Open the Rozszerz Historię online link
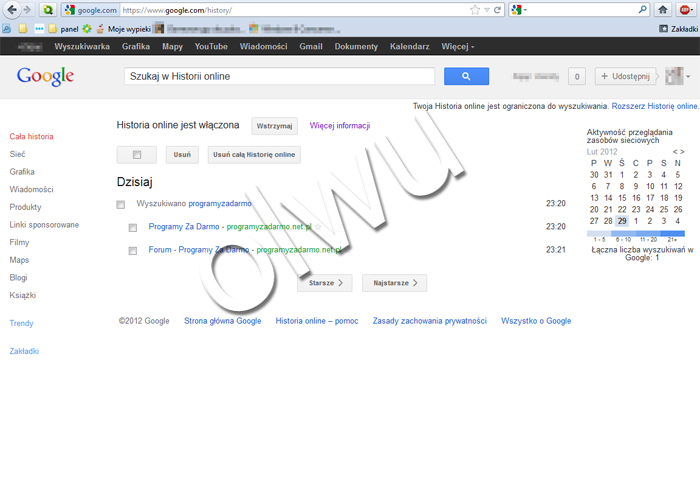The image size is (700, 486). point(655,106)
